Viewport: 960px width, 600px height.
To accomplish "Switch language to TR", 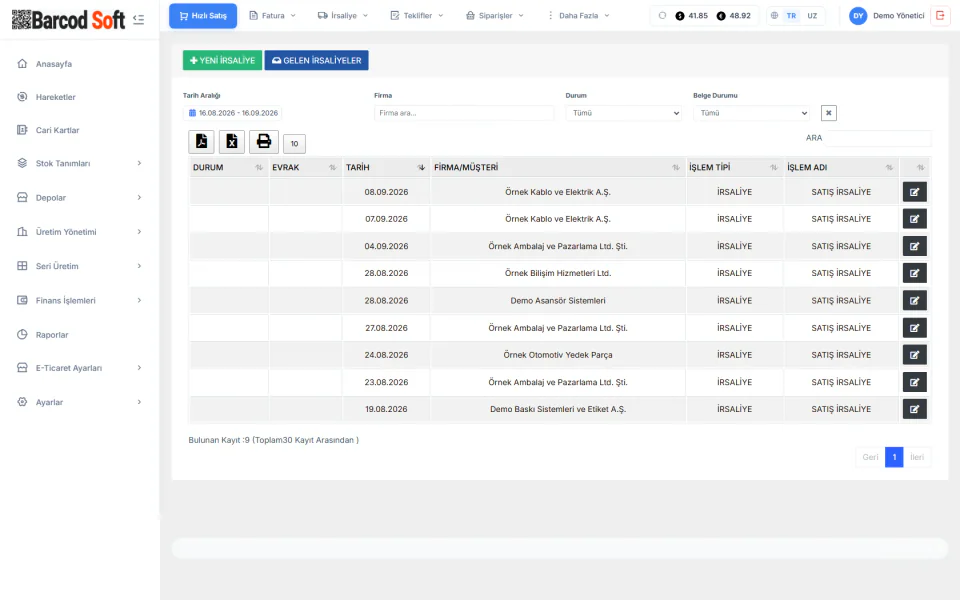I will click(791, 16).
